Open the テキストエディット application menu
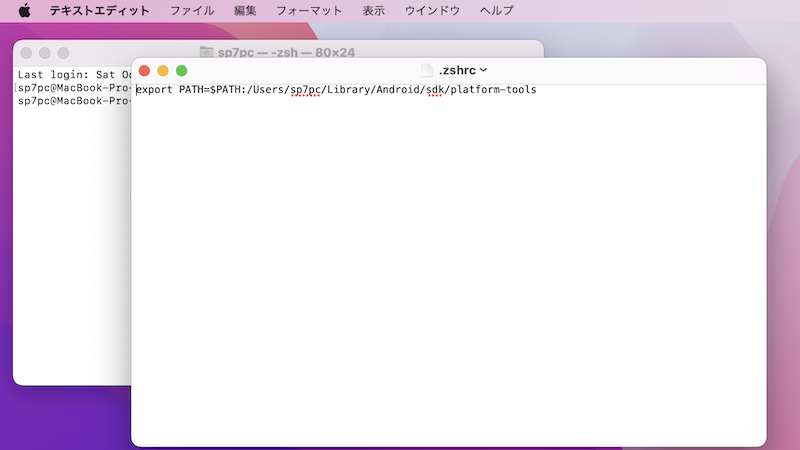 point(100,11)
